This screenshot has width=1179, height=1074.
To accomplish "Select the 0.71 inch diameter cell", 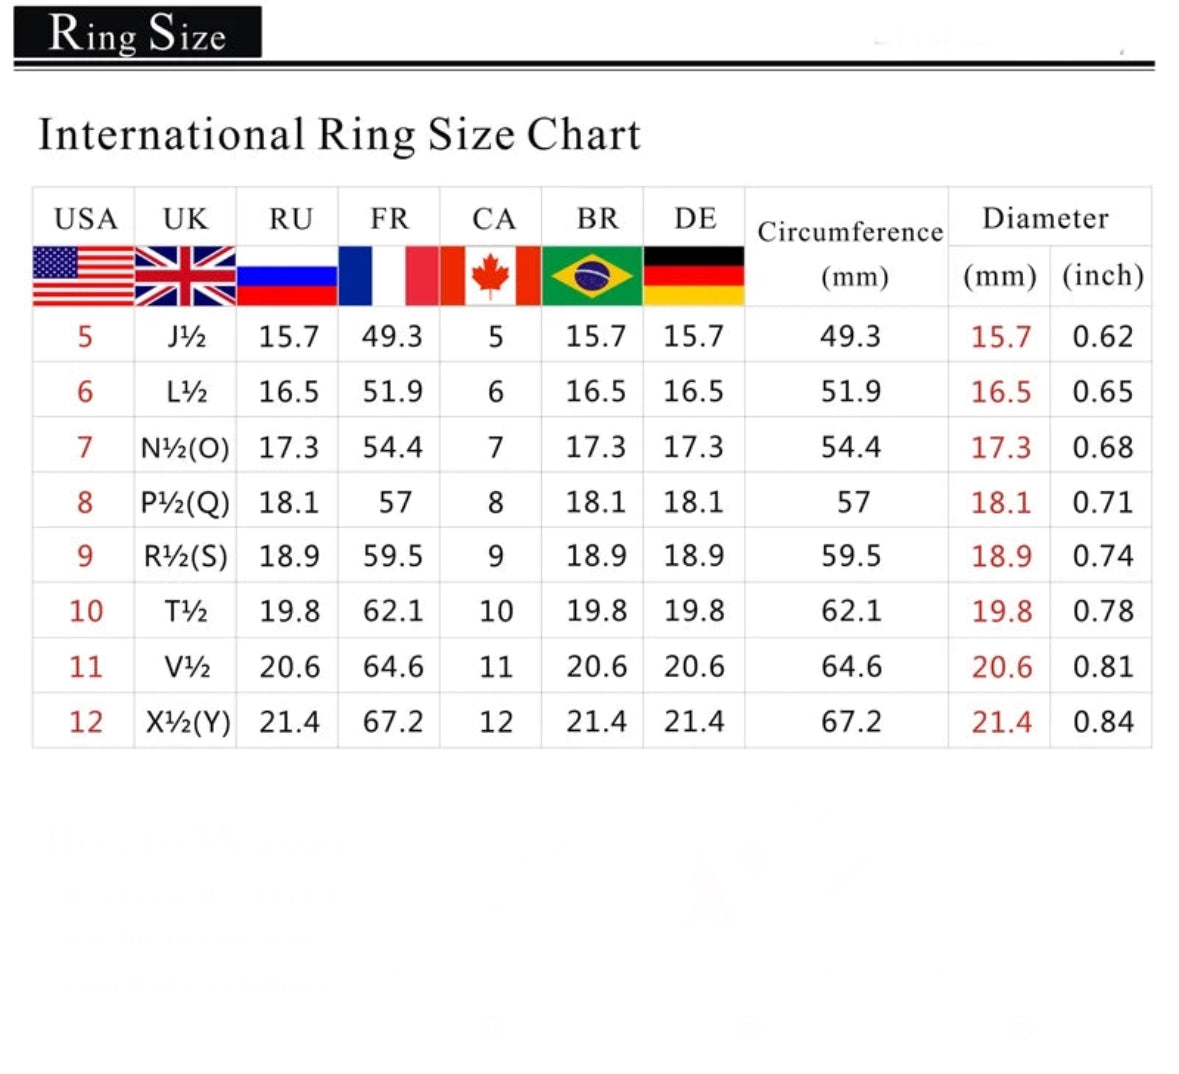I will click(1102, 502).
